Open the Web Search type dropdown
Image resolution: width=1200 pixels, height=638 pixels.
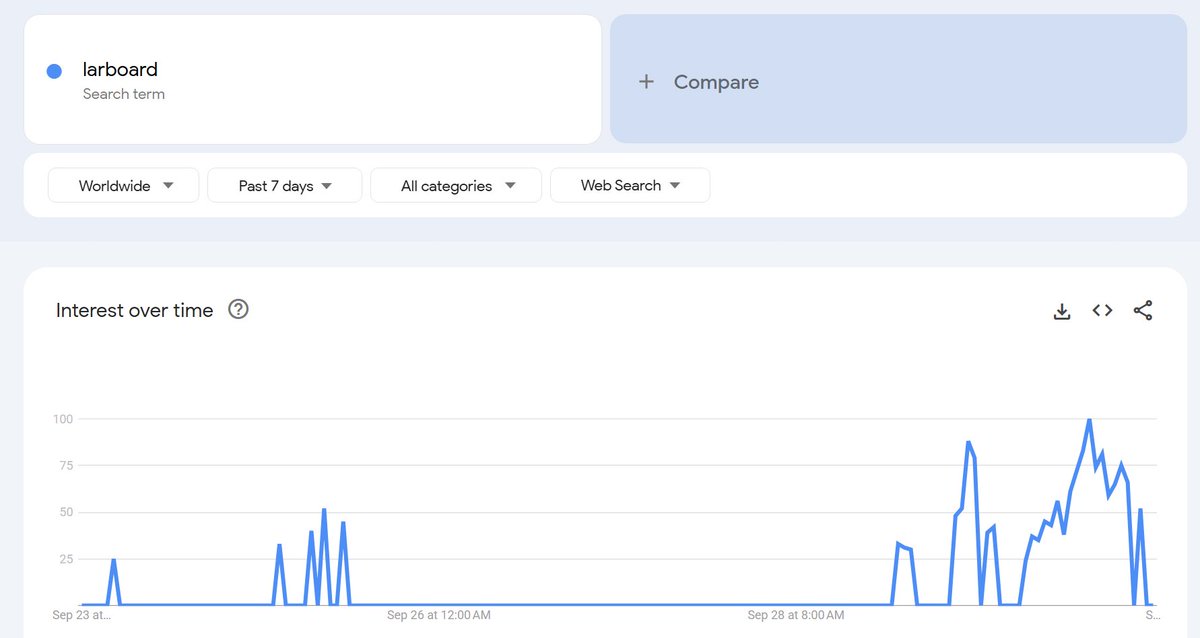coord(630,185)
